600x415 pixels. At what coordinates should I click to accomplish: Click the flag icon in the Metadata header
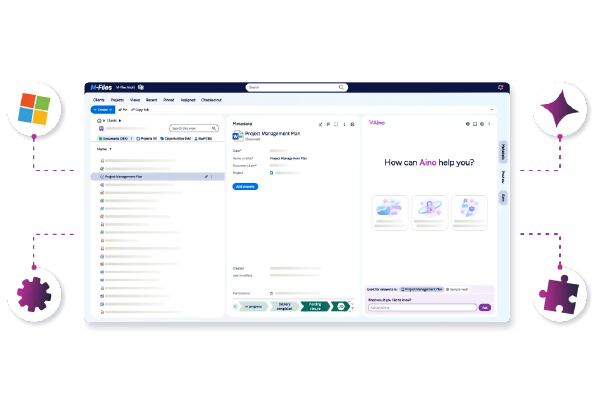coord(328,124)
